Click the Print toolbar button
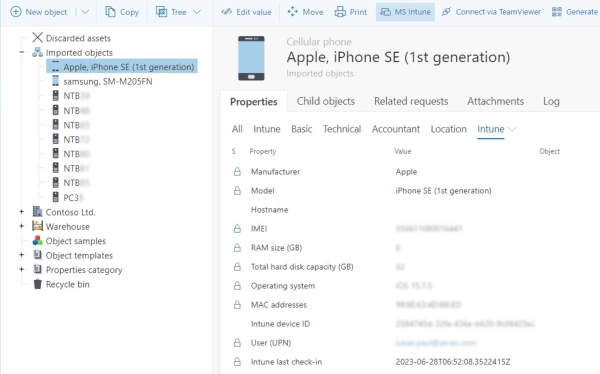Image resolution: width=600 pixels, height=374 pixels. coord(351,12)
